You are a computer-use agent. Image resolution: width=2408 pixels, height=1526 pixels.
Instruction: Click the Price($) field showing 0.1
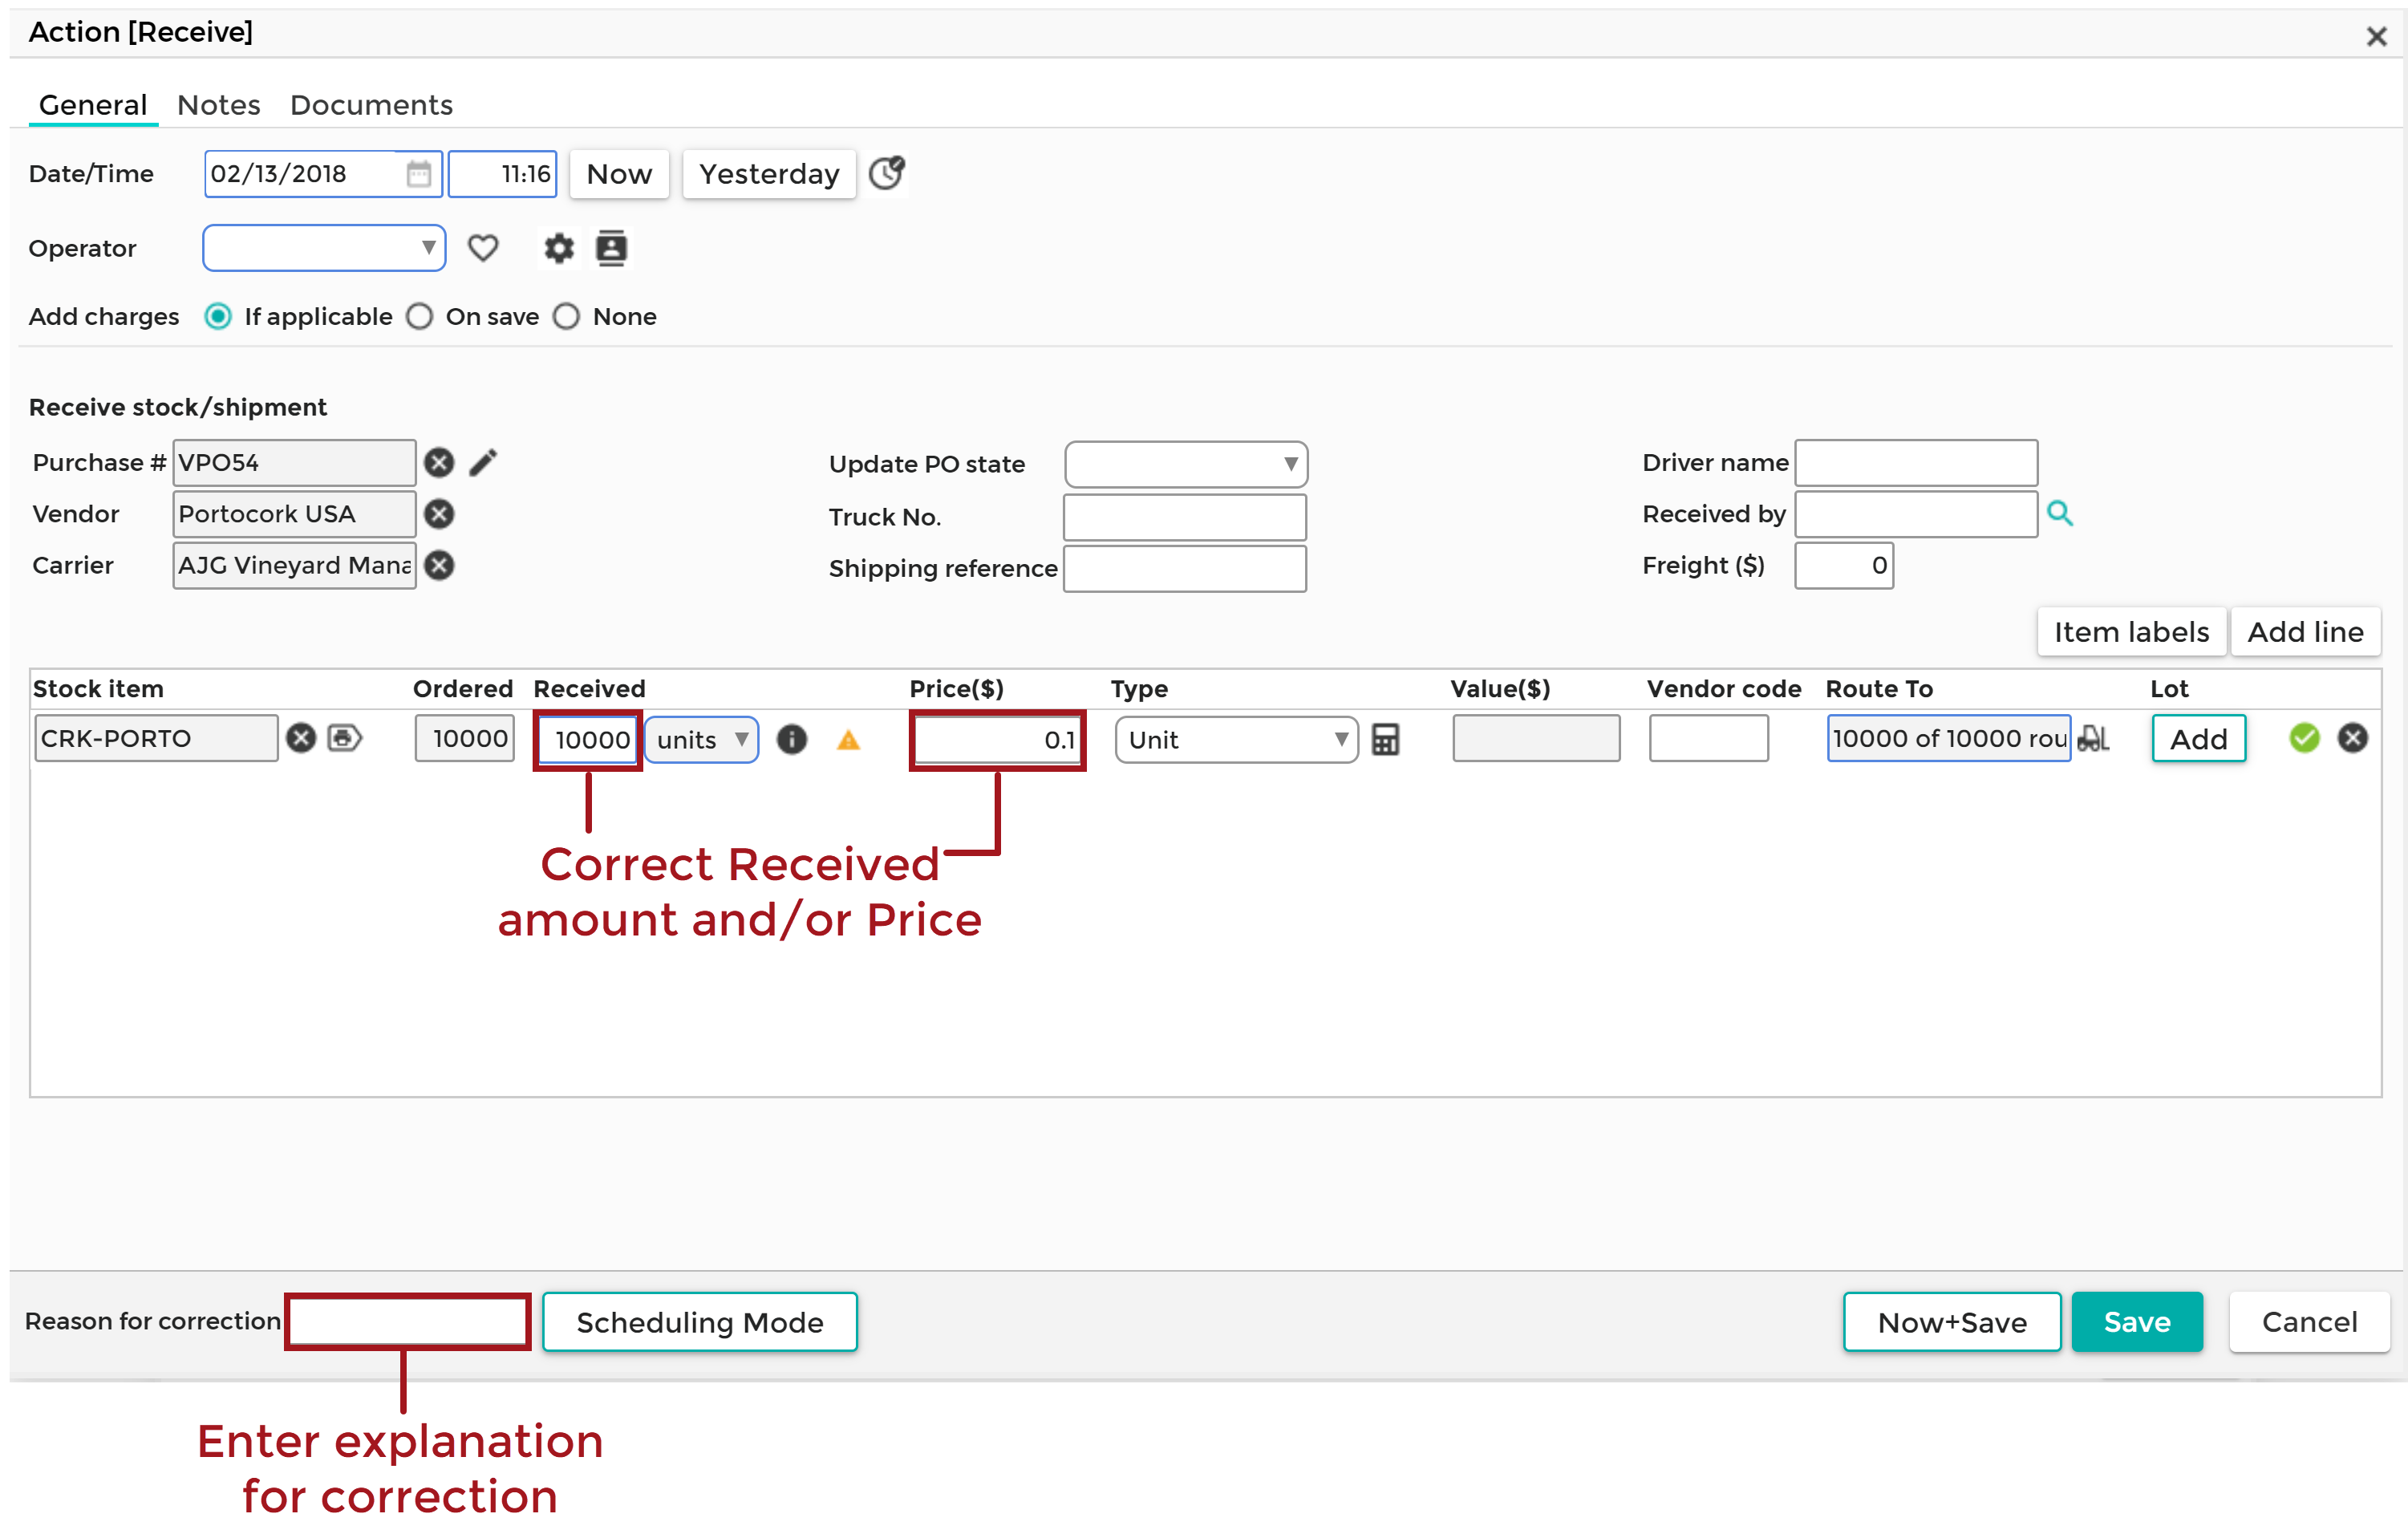coord(997,740)
